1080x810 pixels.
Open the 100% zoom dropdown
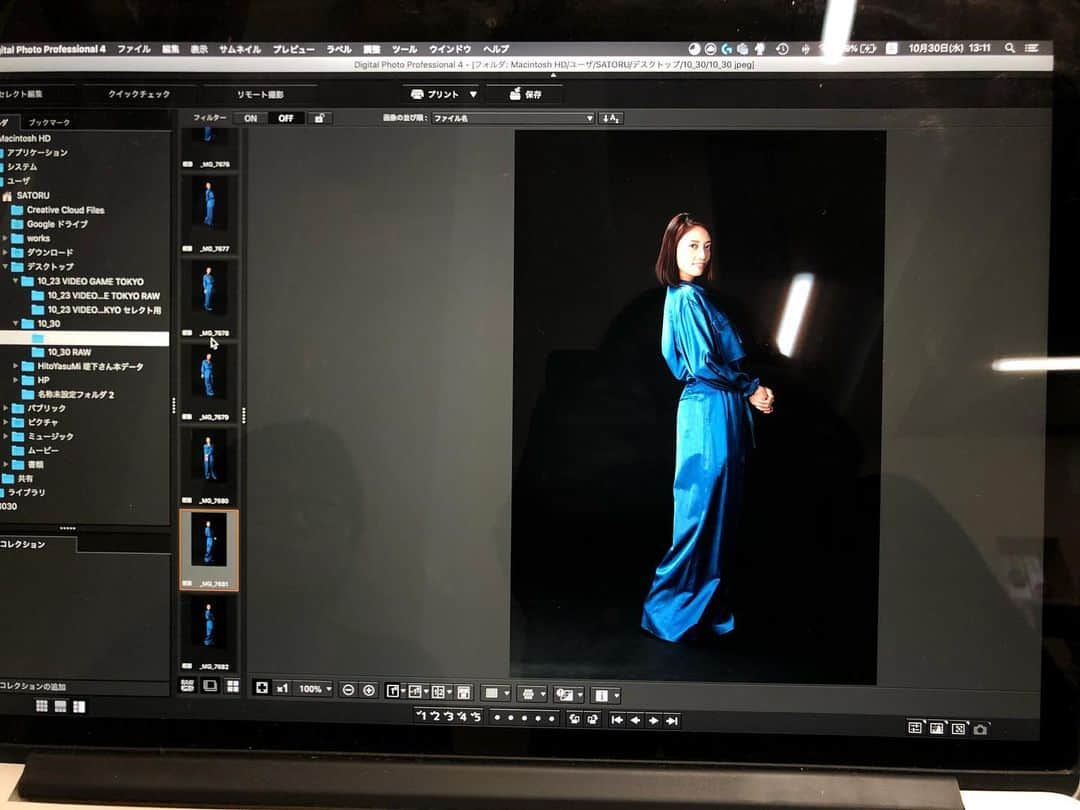point(314,689)
